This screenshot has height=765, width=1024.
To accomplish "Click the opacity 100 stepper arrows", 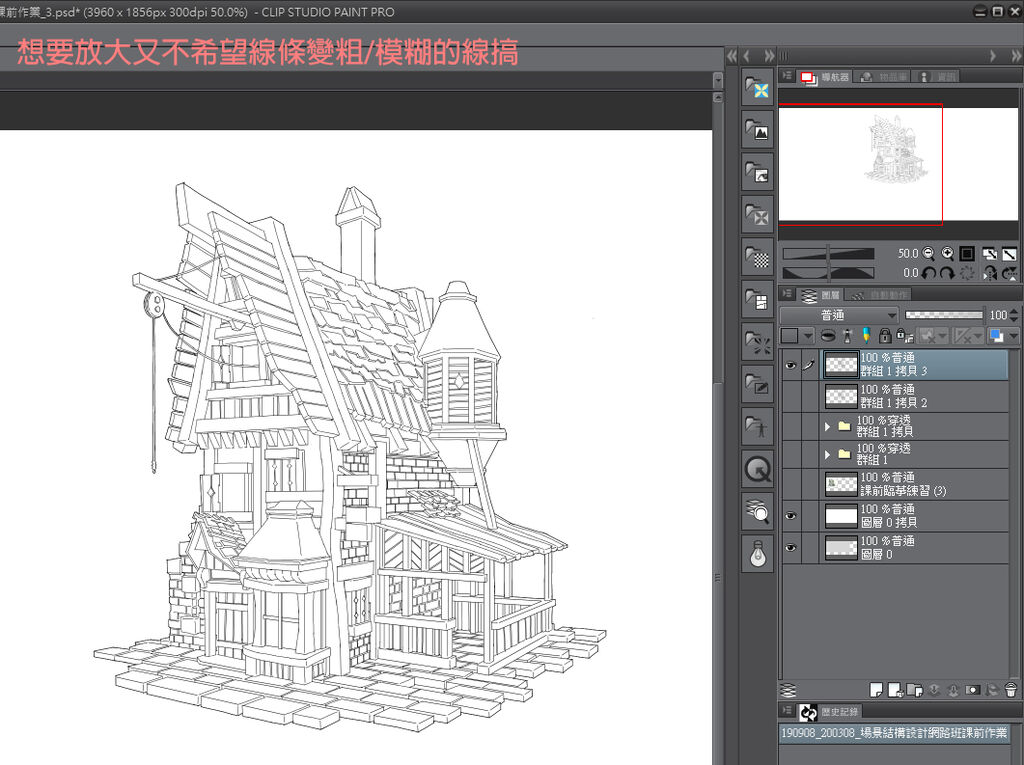I will pos(1014,316).
